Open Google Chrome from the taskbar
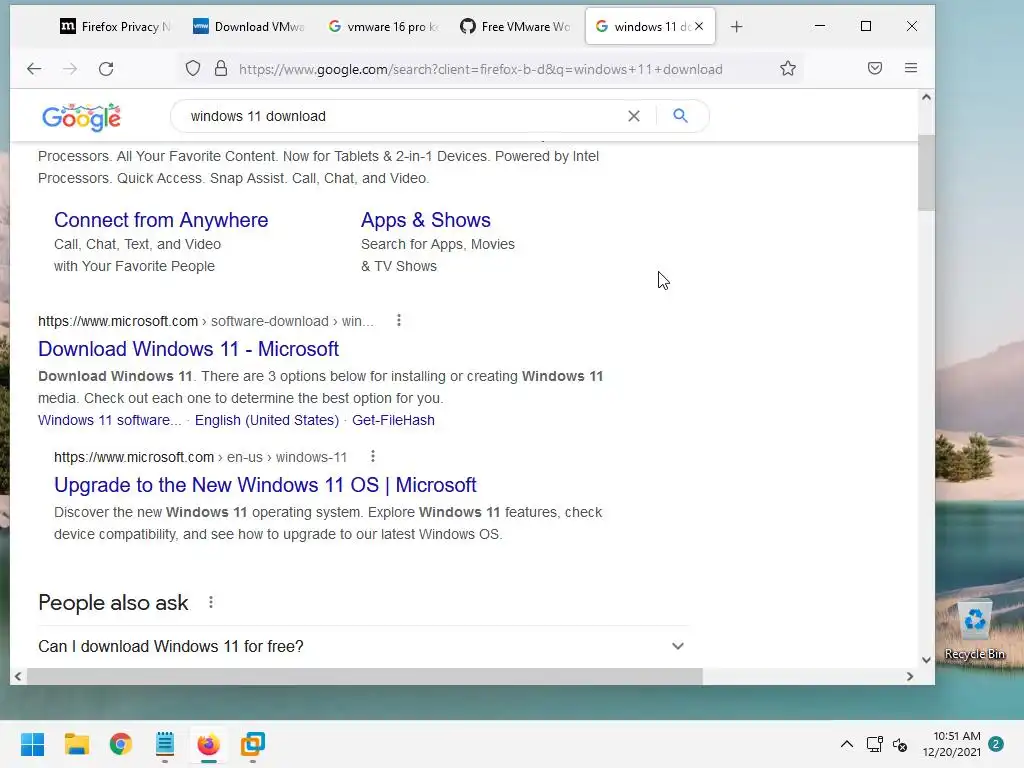Viewport: 1024px width, 768px height. tap(121, 744)
